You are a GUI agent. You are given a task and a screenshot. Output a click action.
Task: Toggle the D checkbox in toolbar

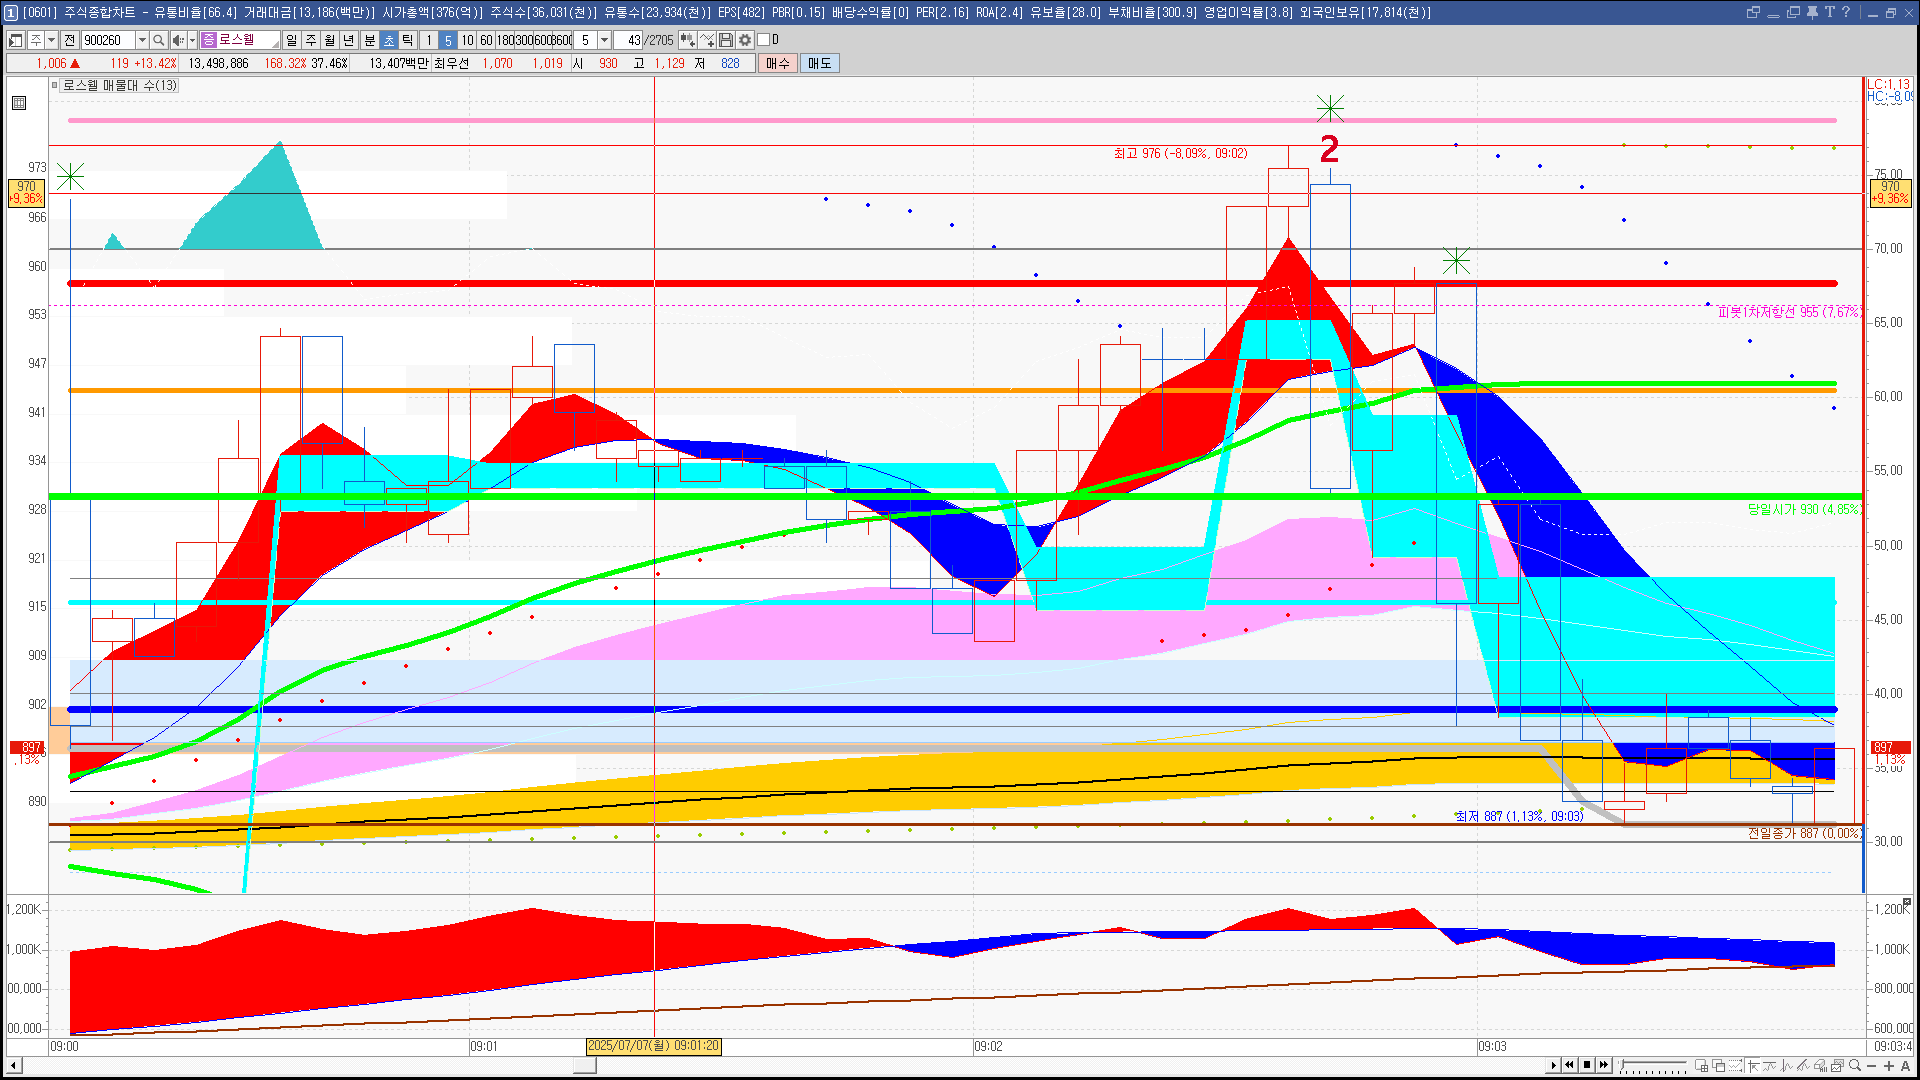pos(764,40)
